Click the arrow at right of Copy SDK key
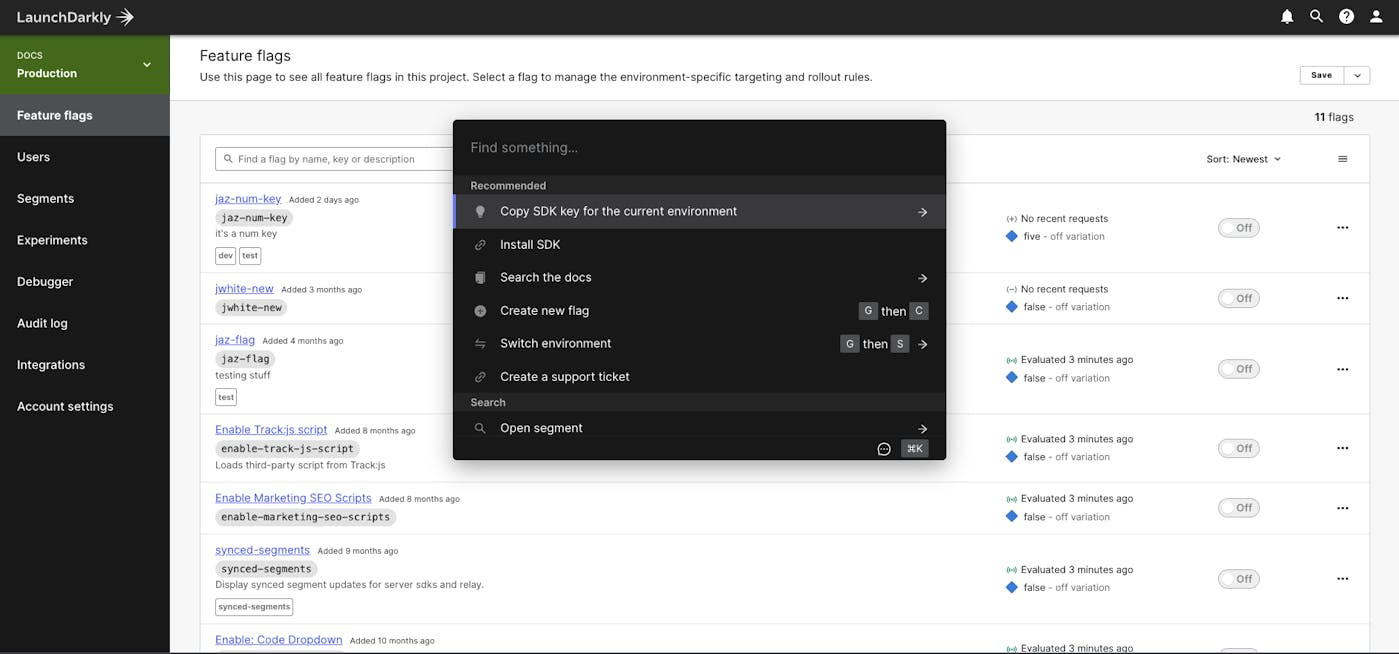This screenshot has height=654, width=1399. pos(923,212)
